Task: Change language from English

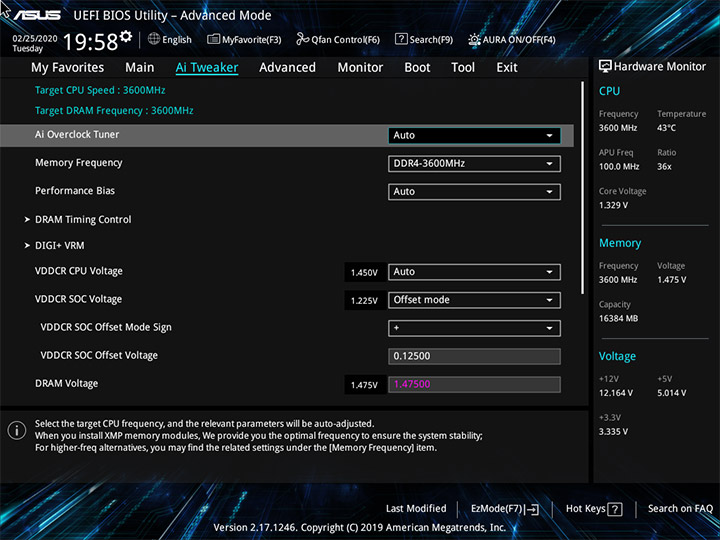Action: [x=177, y=40]
